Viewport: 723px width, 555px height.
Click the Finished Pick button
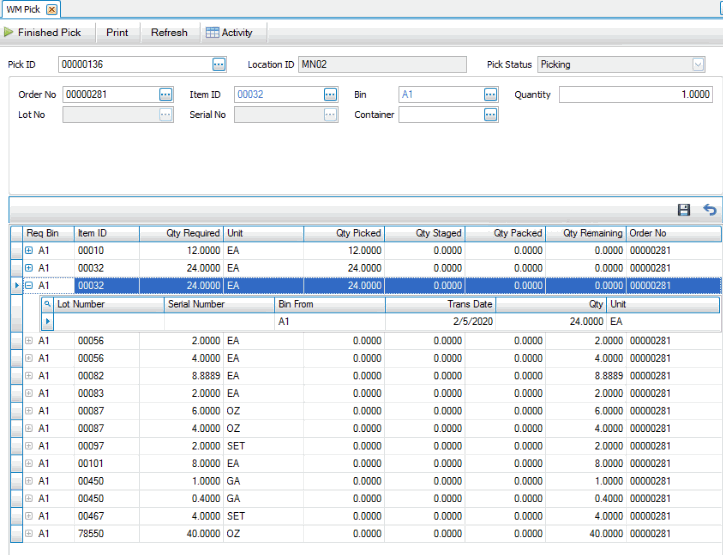[x=43, y=32]
